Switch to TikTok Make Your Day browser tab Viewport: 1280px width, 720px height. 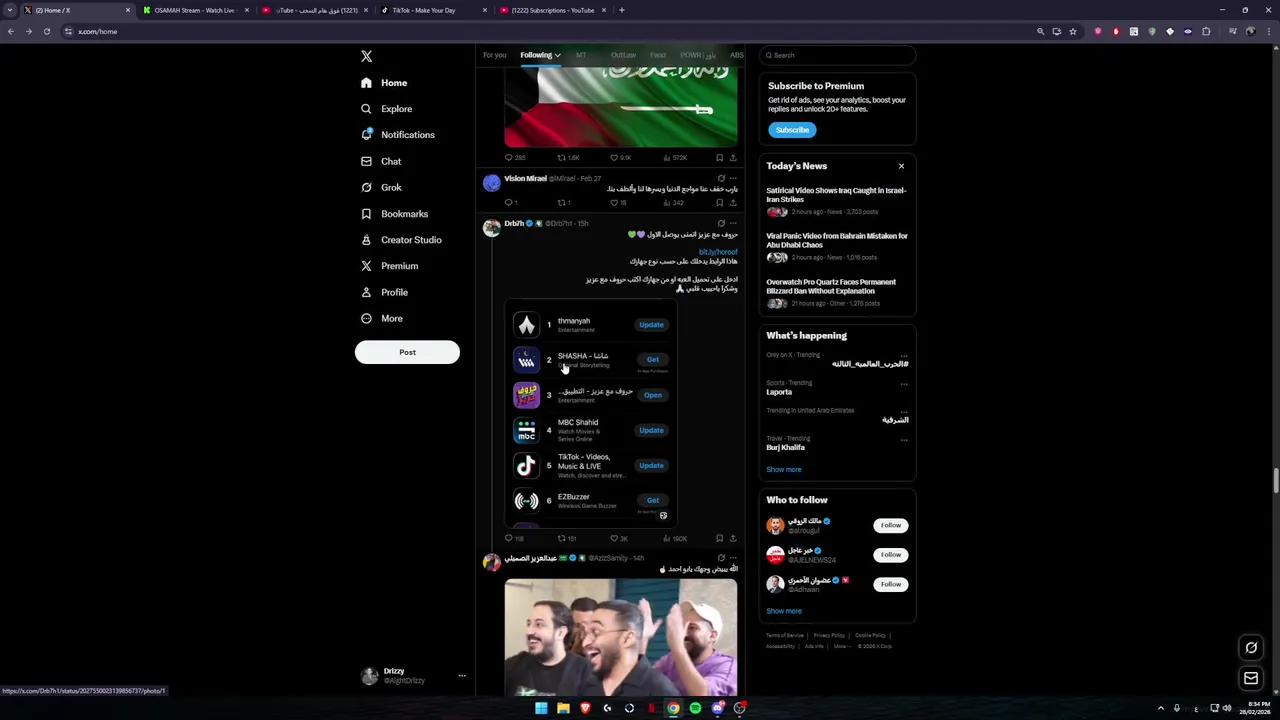point(434,10)
